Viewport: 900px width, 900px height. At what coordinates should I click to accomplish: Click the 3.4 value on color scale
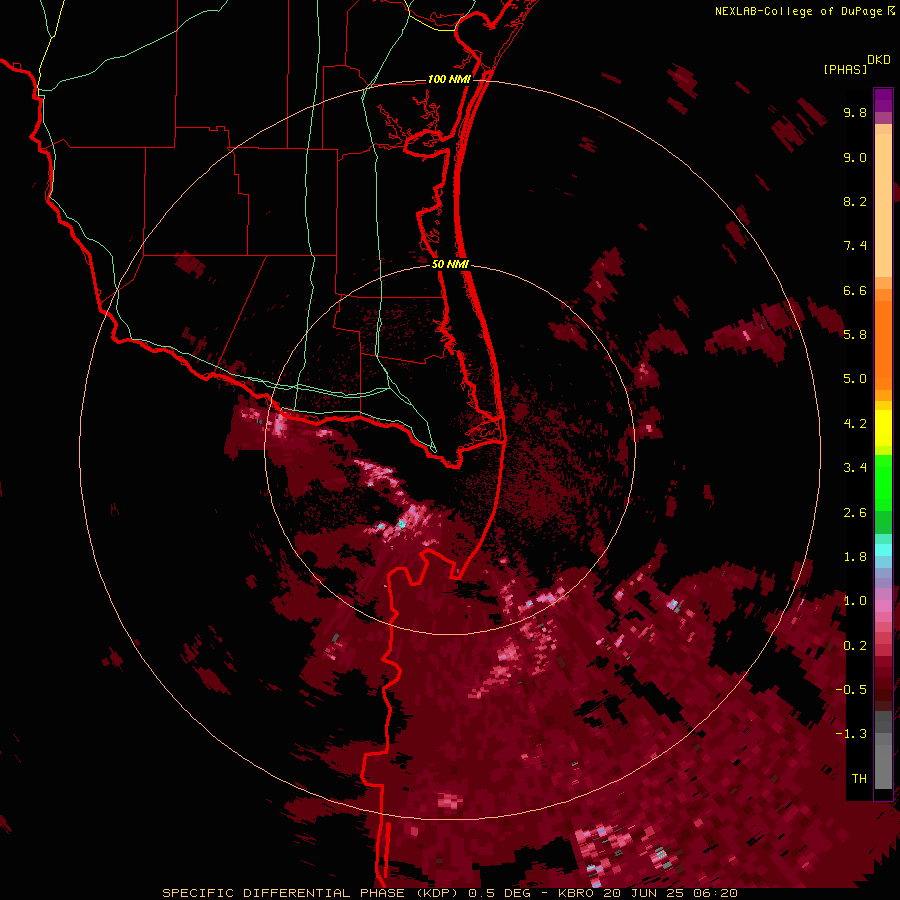[855, 468]
